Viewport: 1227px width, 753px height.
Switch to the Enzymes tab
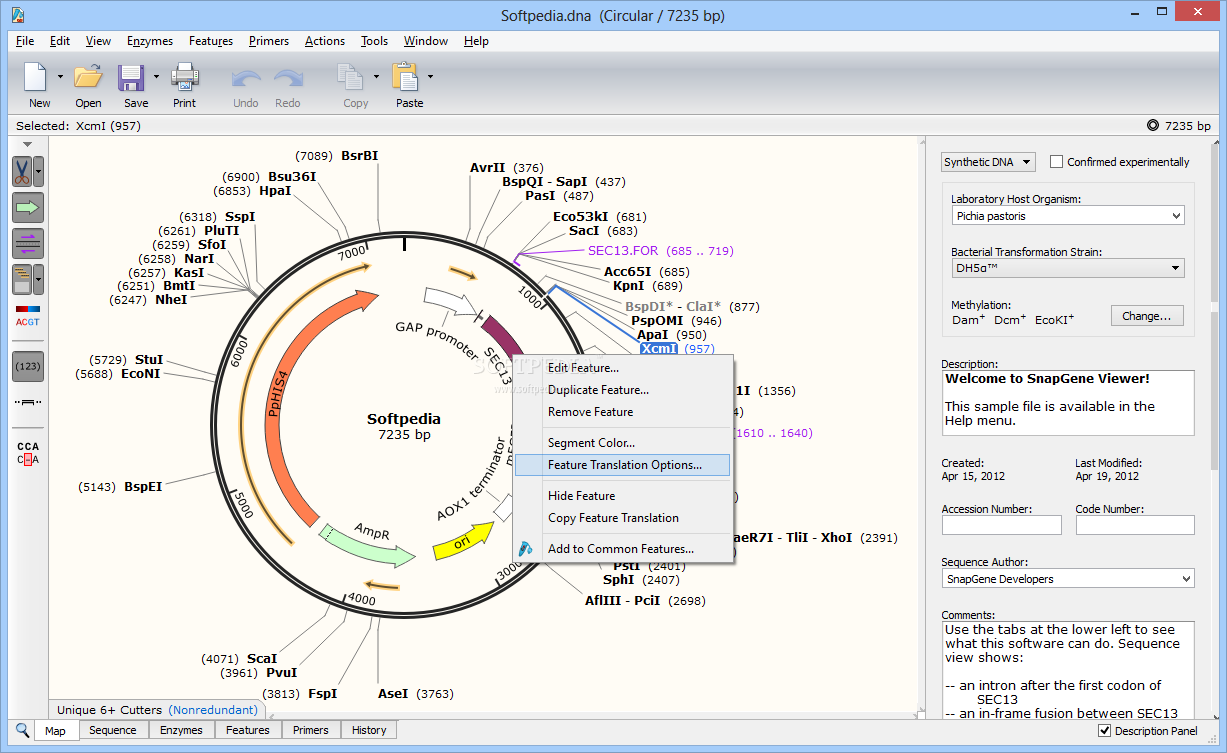[181, 730]
